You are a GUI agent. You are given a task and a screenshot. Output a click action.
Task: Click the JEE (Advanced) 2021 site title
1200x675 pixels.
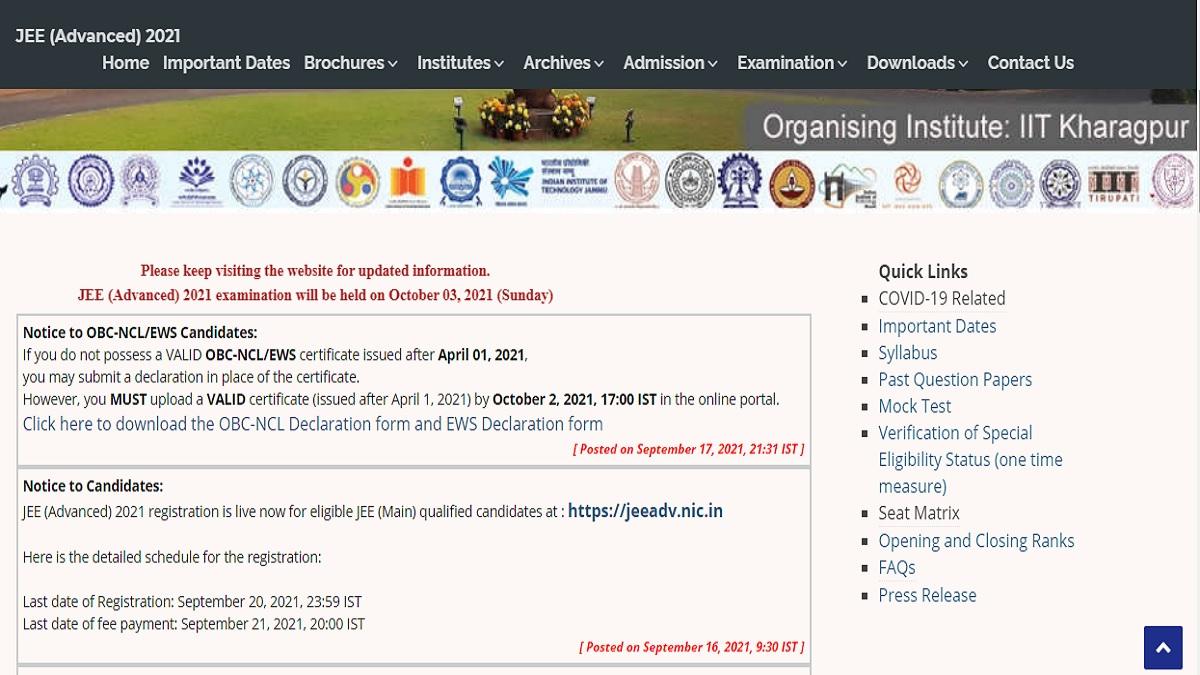click(x=98, y=36)
